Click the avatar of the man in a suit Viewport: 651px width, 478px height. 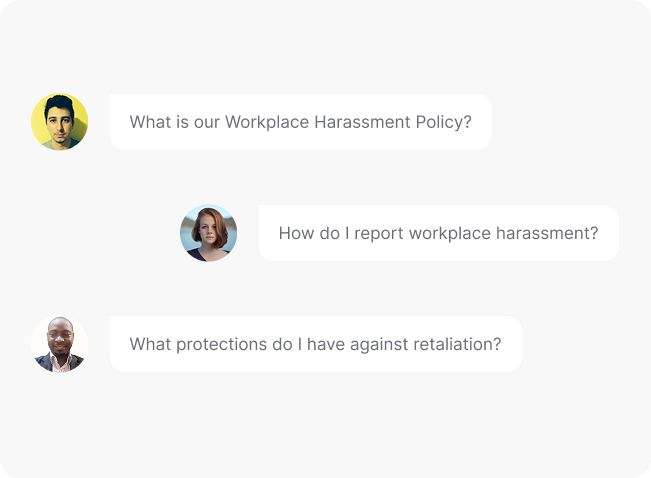(59, 344)
